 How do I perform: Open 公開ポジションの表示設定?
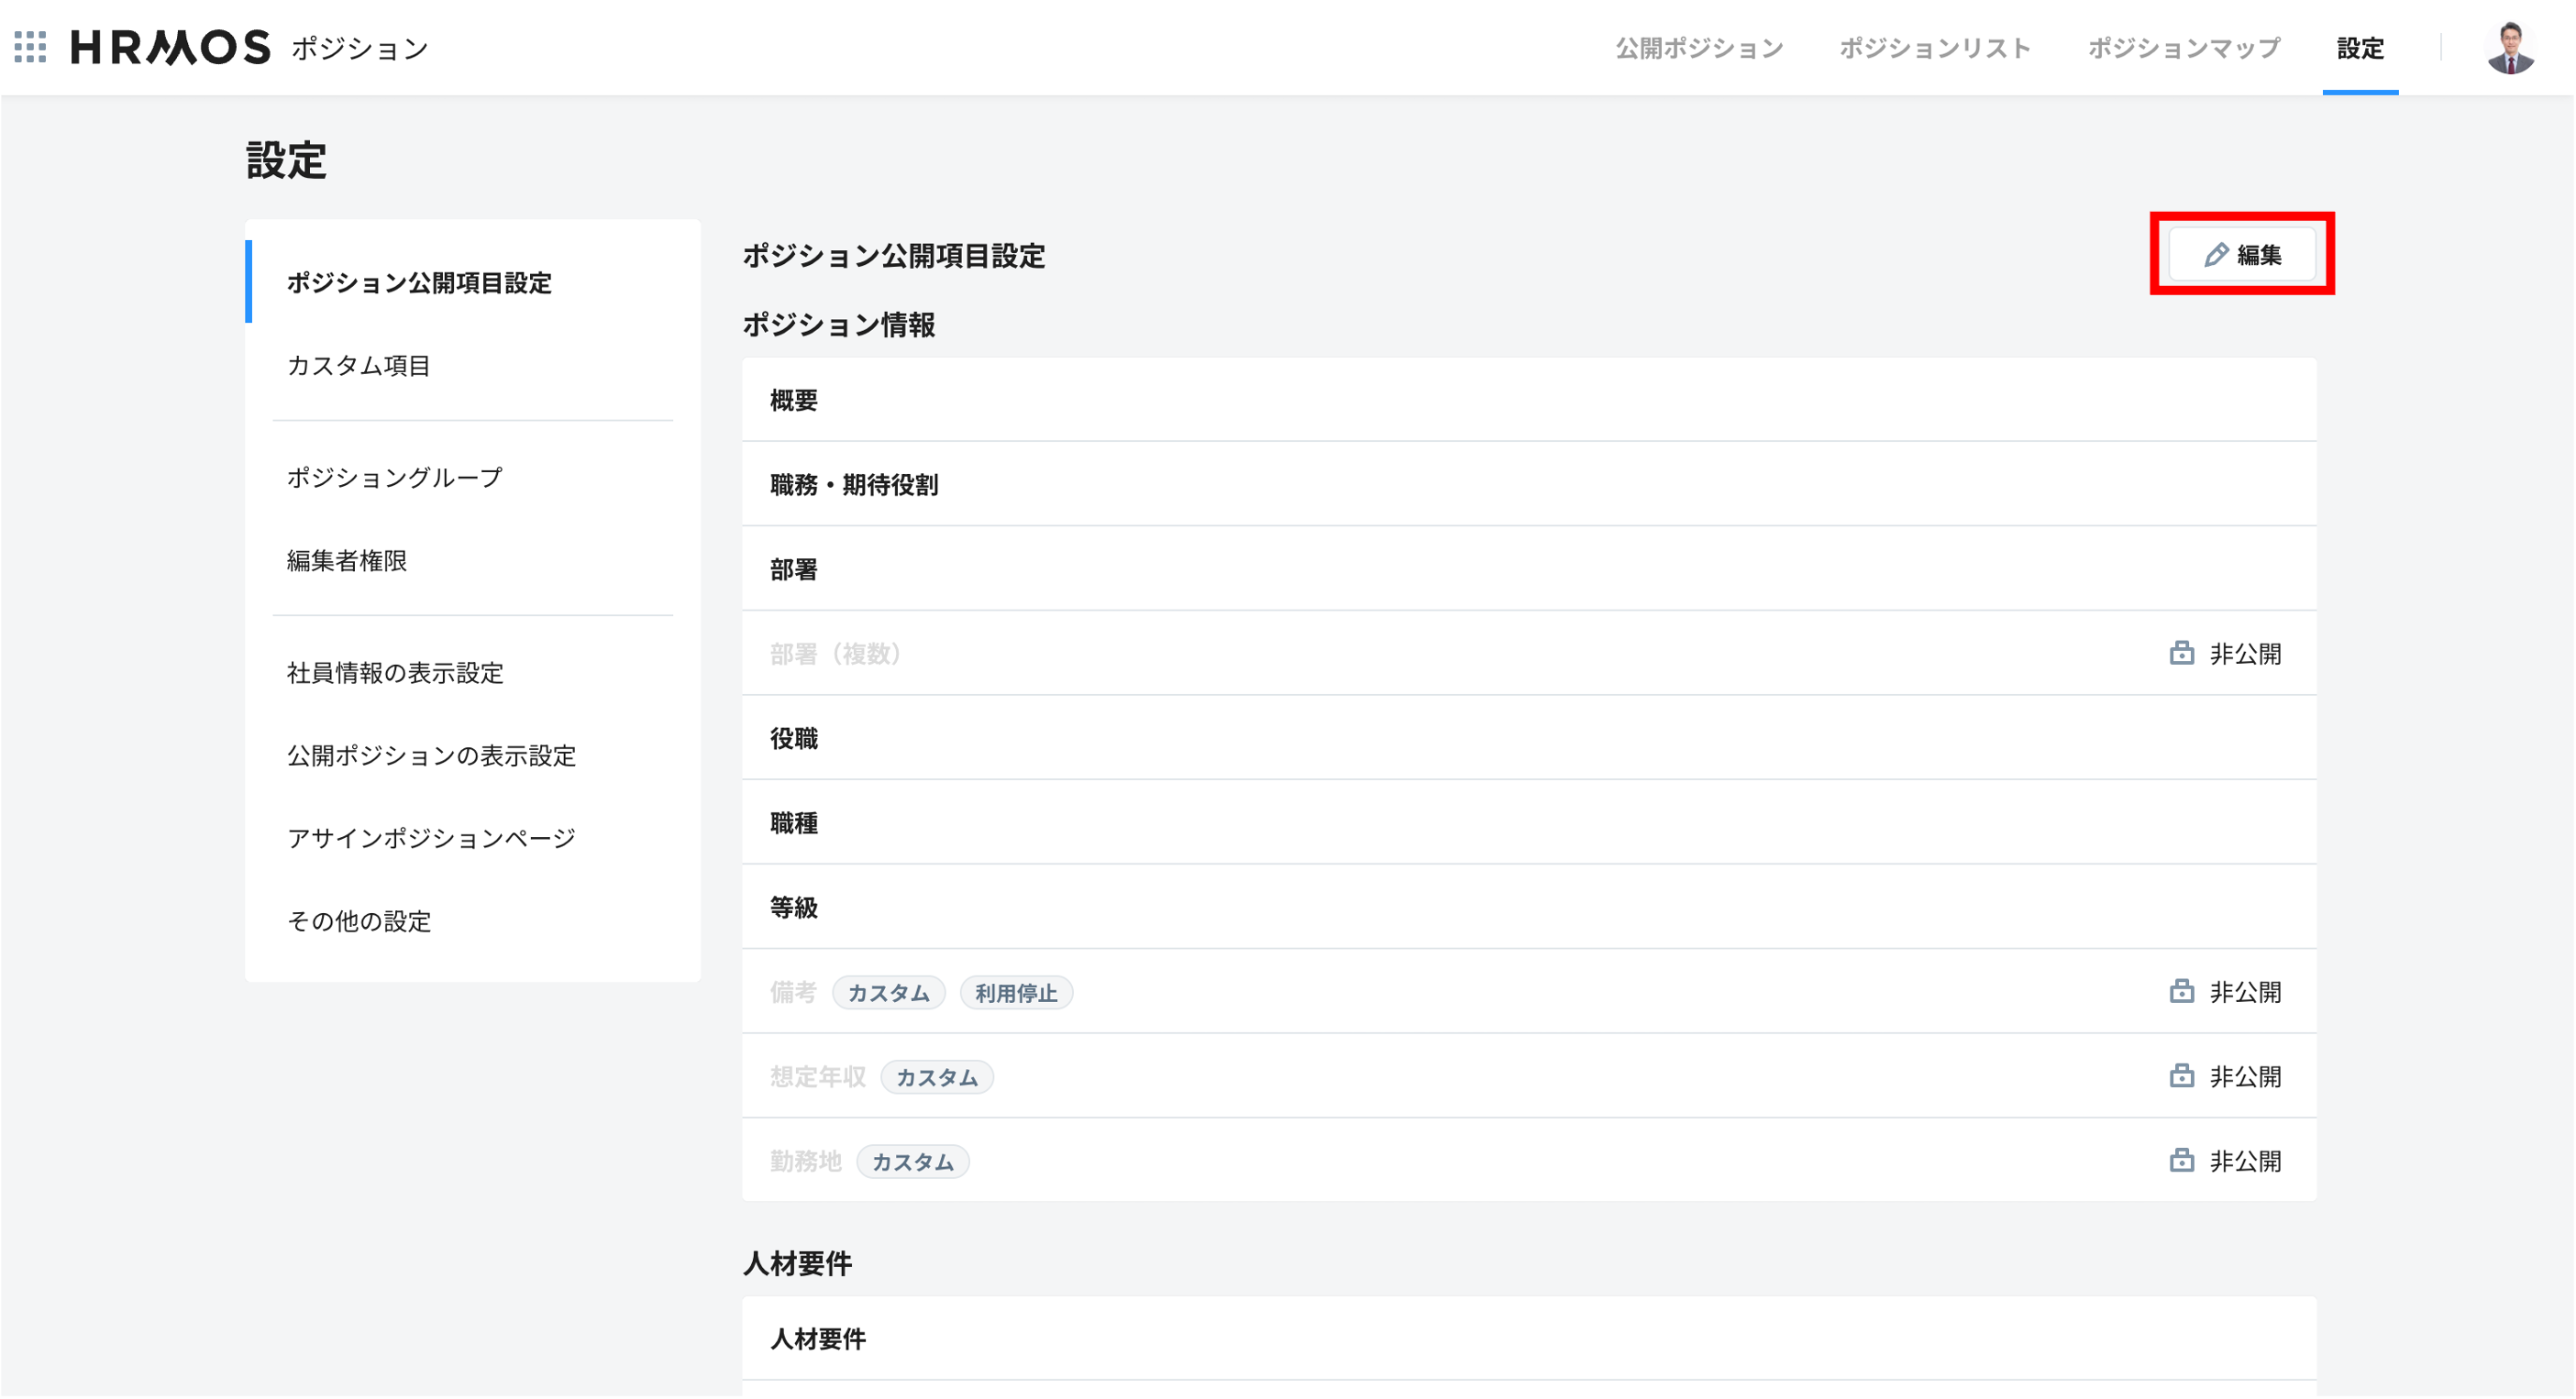coord(473,756)
